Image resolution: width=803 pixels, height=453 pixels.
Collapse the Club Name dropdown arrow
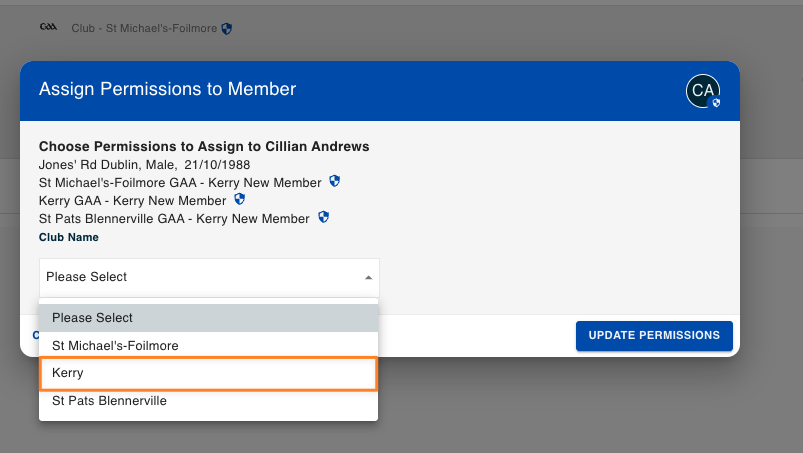[x=368, y=277]
